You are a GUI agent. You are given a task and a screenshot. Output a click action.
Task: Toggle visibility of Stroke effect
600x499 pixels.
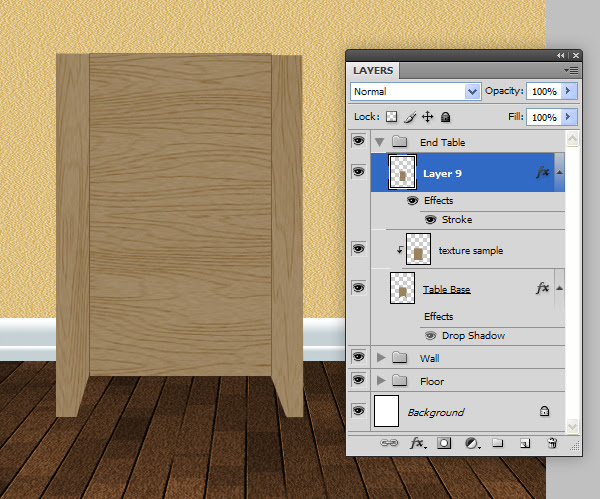[430, 220]
